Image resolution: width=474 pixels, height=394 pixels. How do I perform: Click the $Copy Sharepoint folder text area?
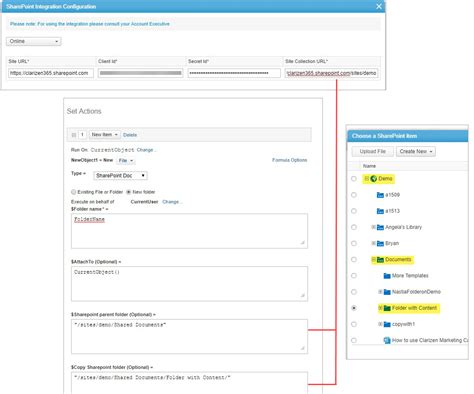189,383
